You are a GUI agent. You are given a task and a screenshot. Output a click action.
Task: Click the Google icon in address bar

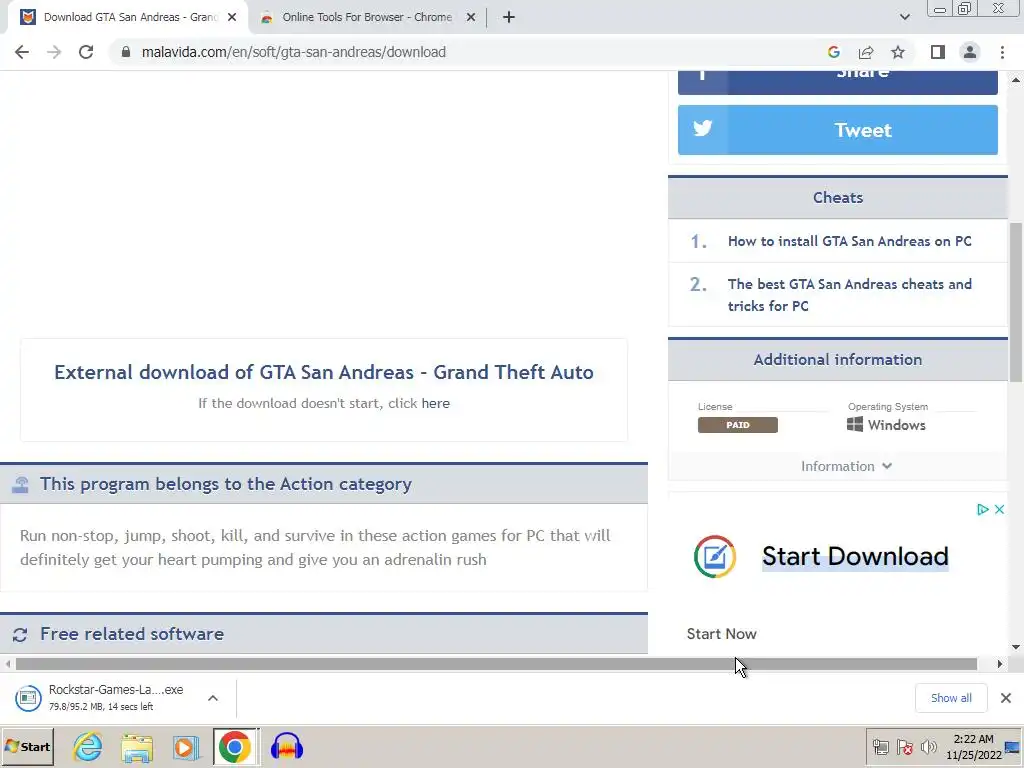pos(833,52)
